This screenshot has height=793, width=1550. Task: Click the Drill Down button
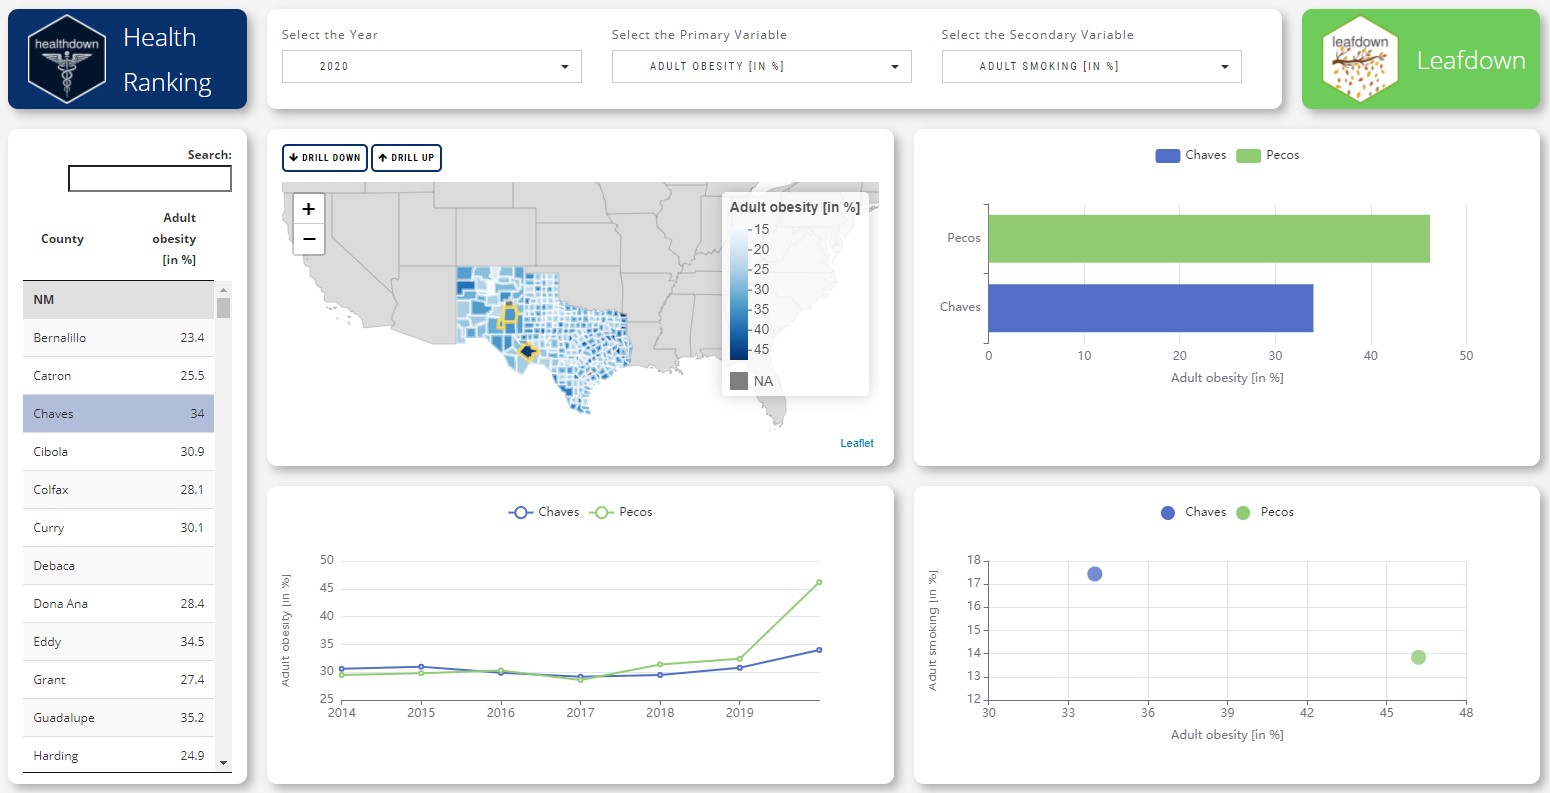pyautogui.click(x=325, y=158)
